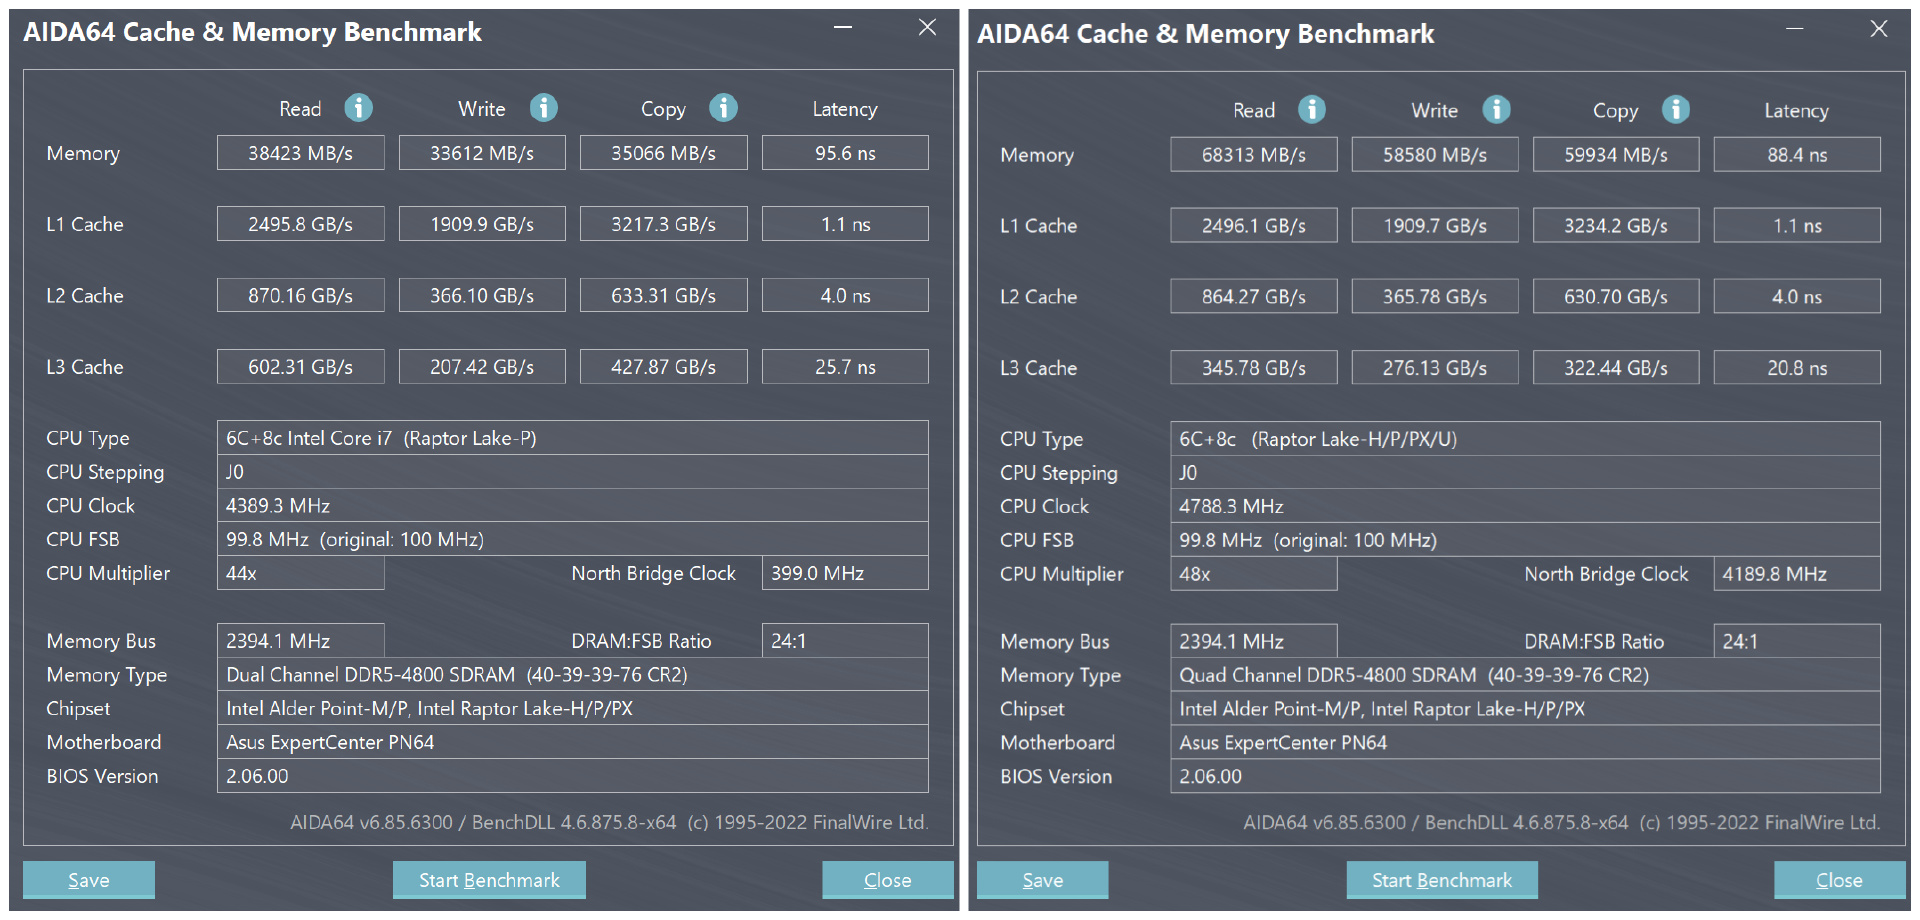
Task: Click the Read info icon in right window
Action: point(1311,110)
